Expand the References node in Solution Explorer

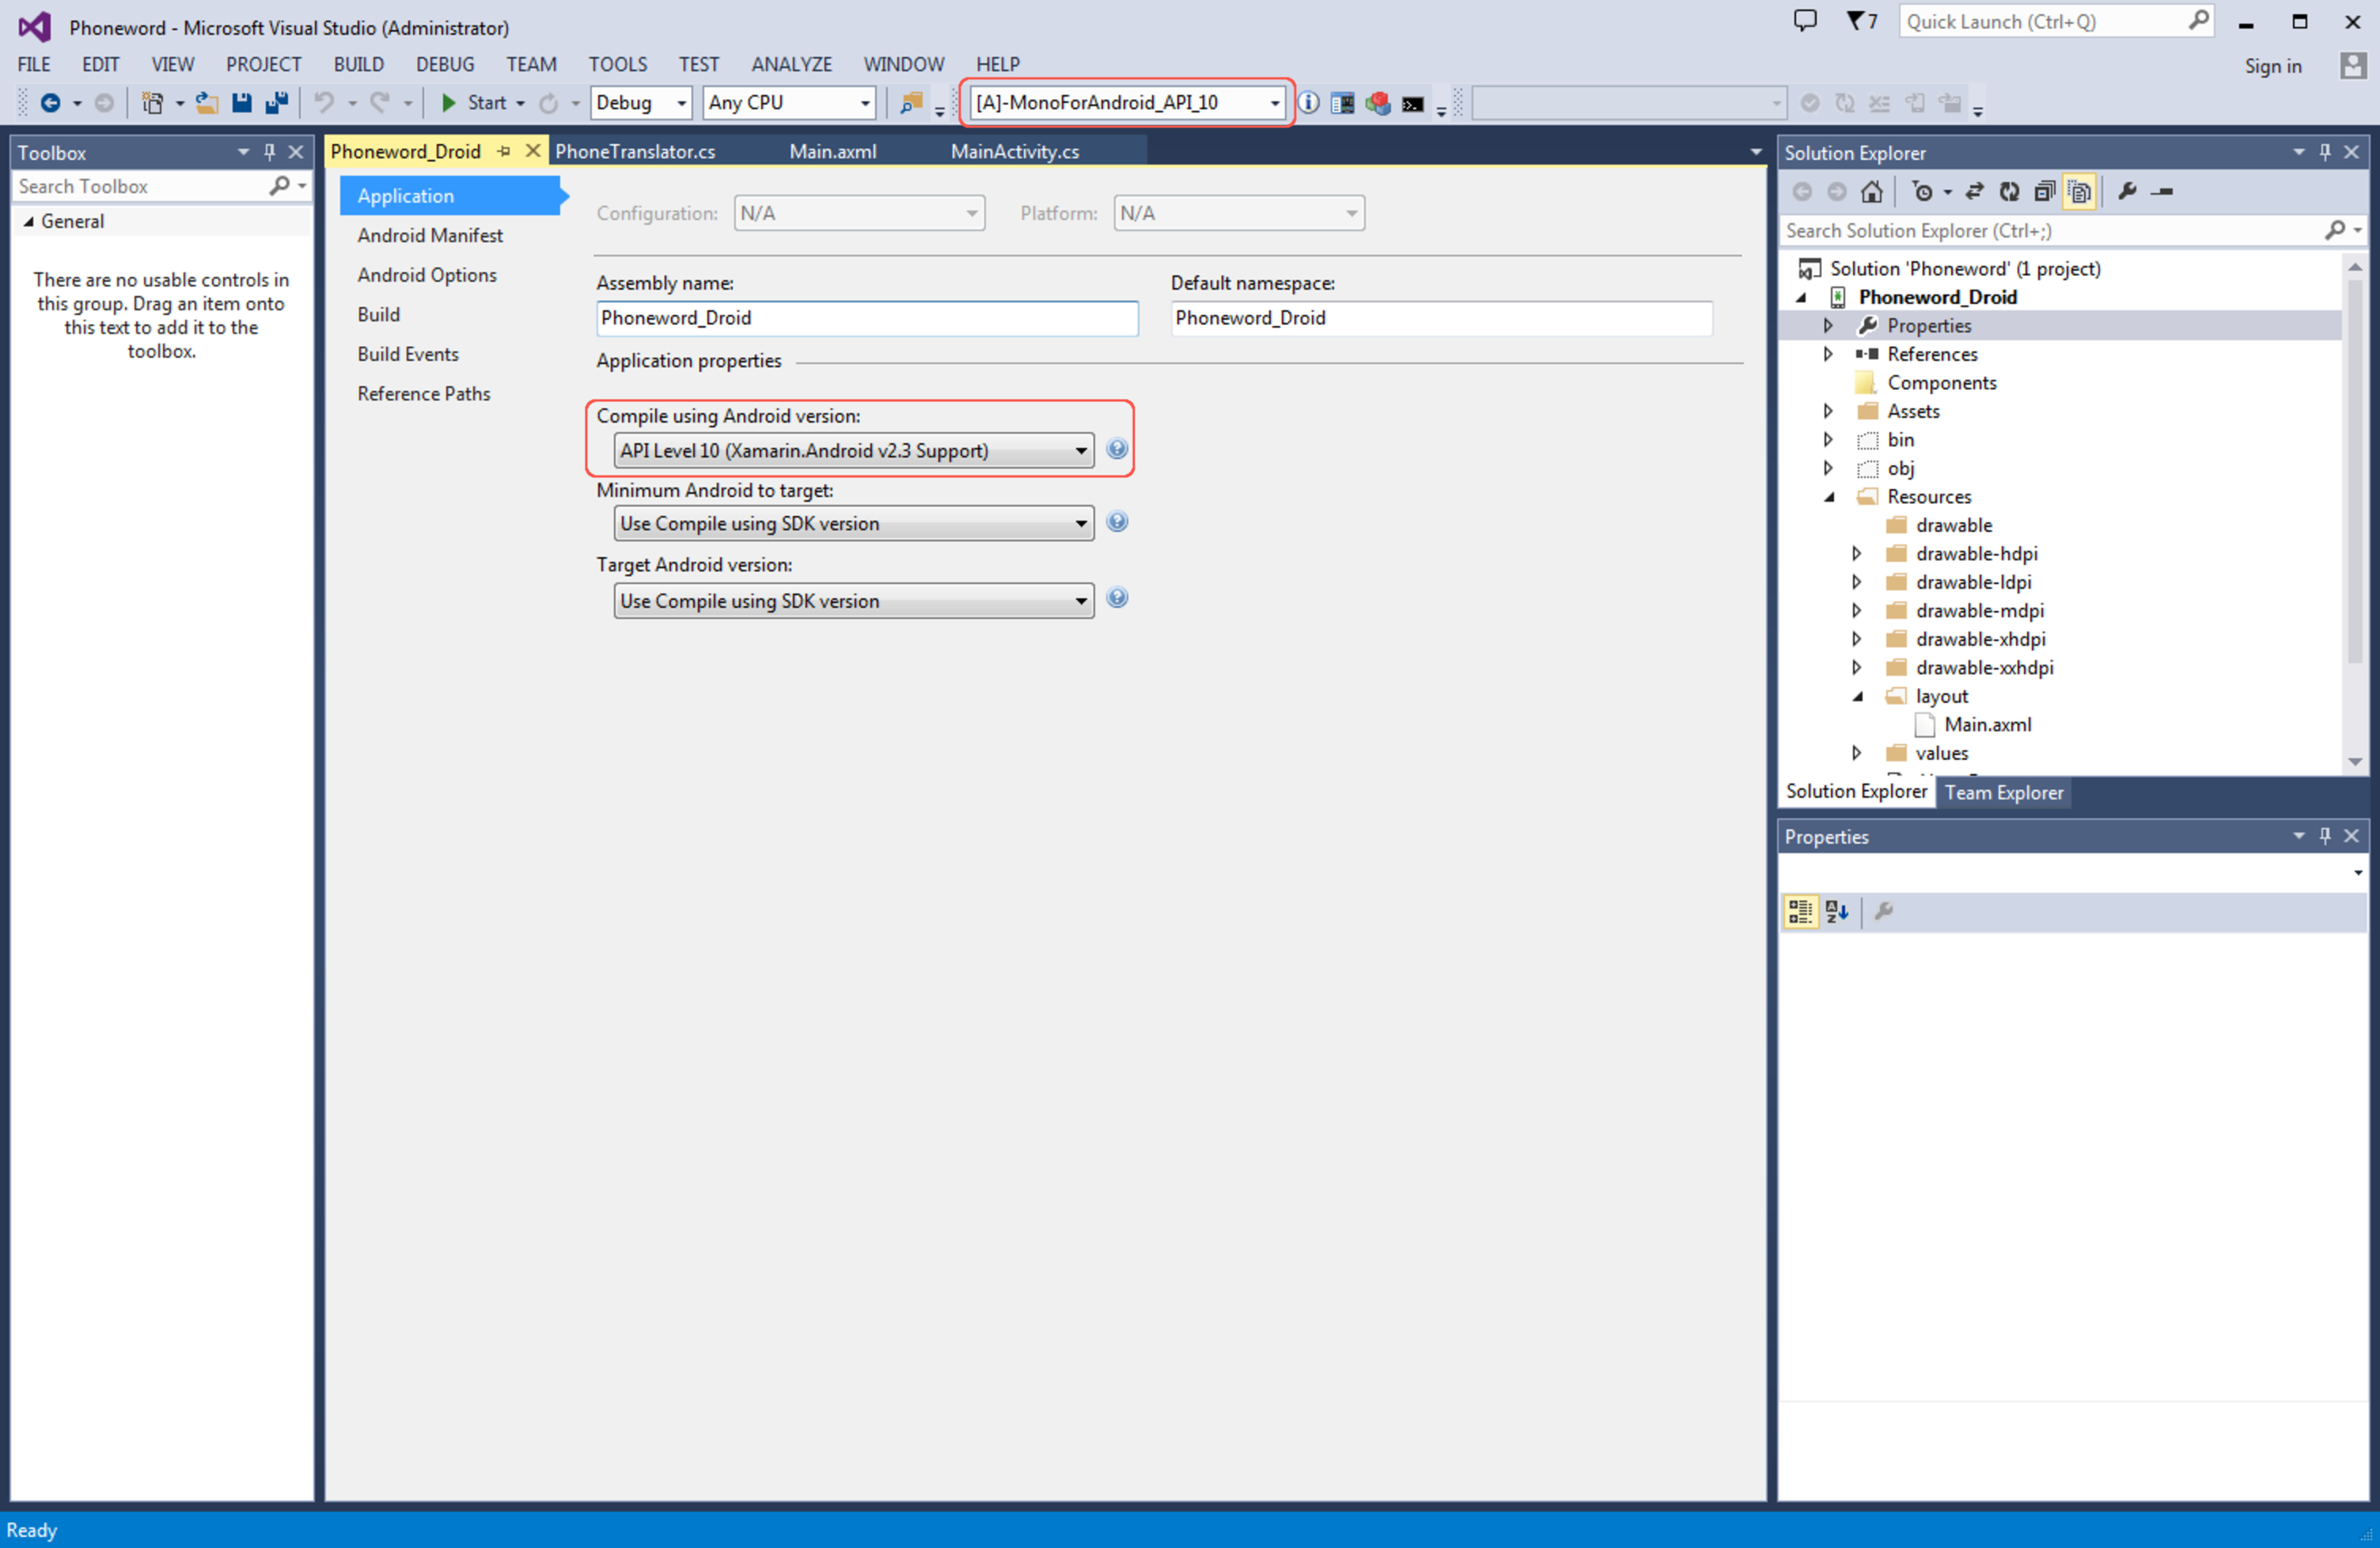[x=1828, y=354]
